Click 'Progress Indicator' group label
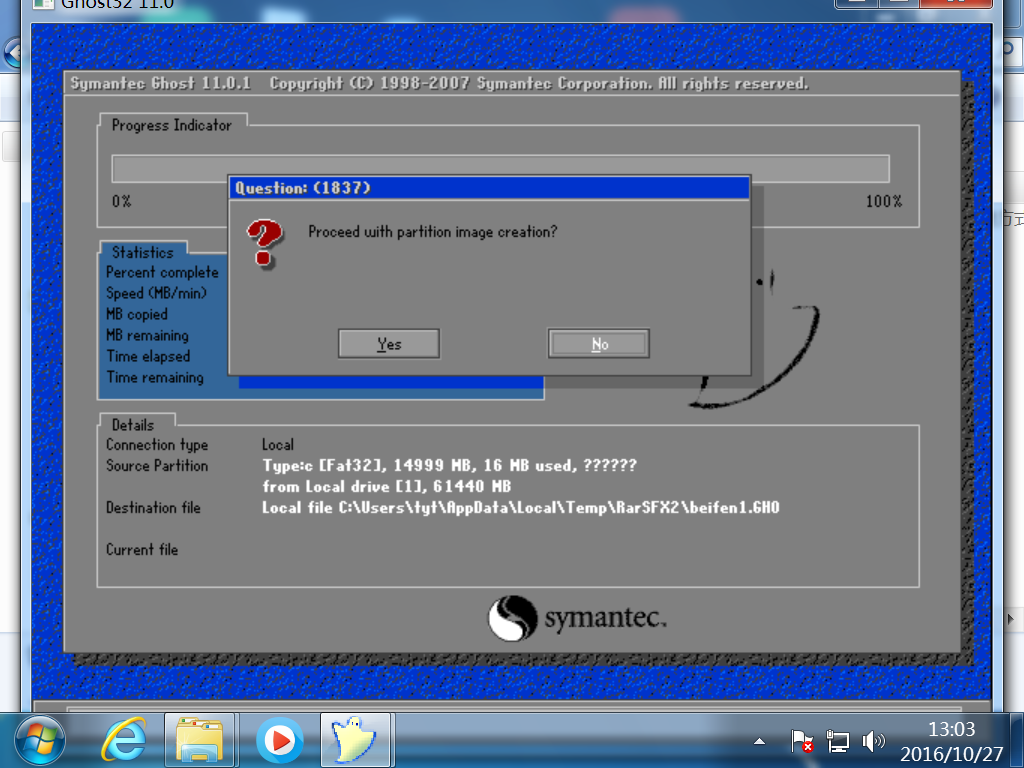 pyautogui.click(x=172, y=125)
